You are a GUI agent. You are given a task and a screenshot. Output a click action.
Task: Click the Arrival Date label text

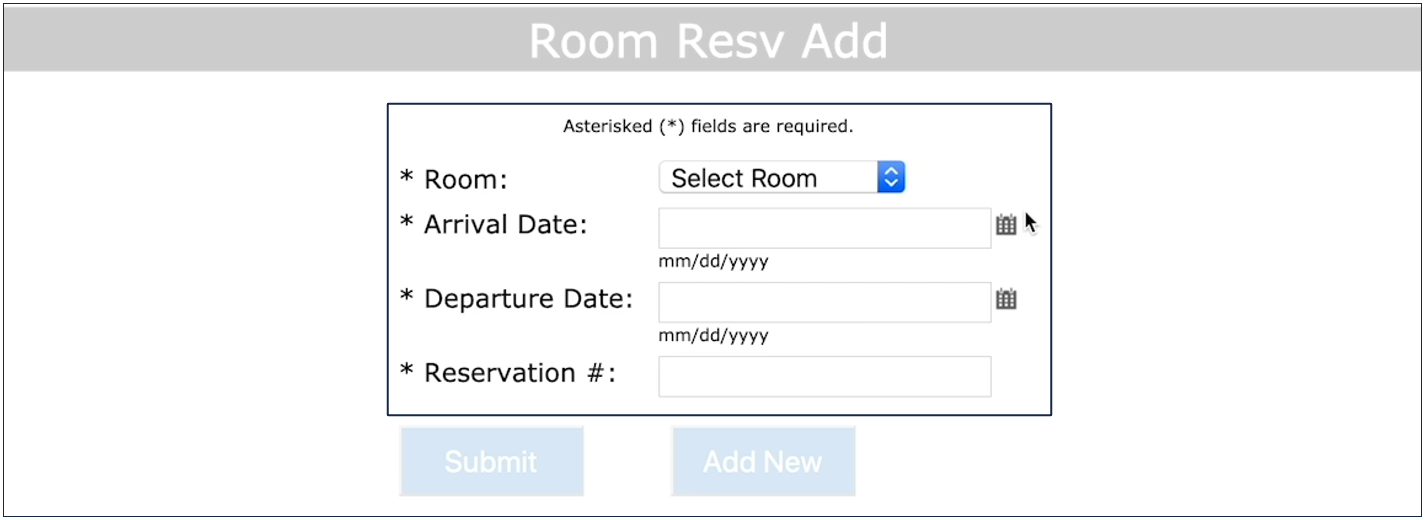[505, 225]
